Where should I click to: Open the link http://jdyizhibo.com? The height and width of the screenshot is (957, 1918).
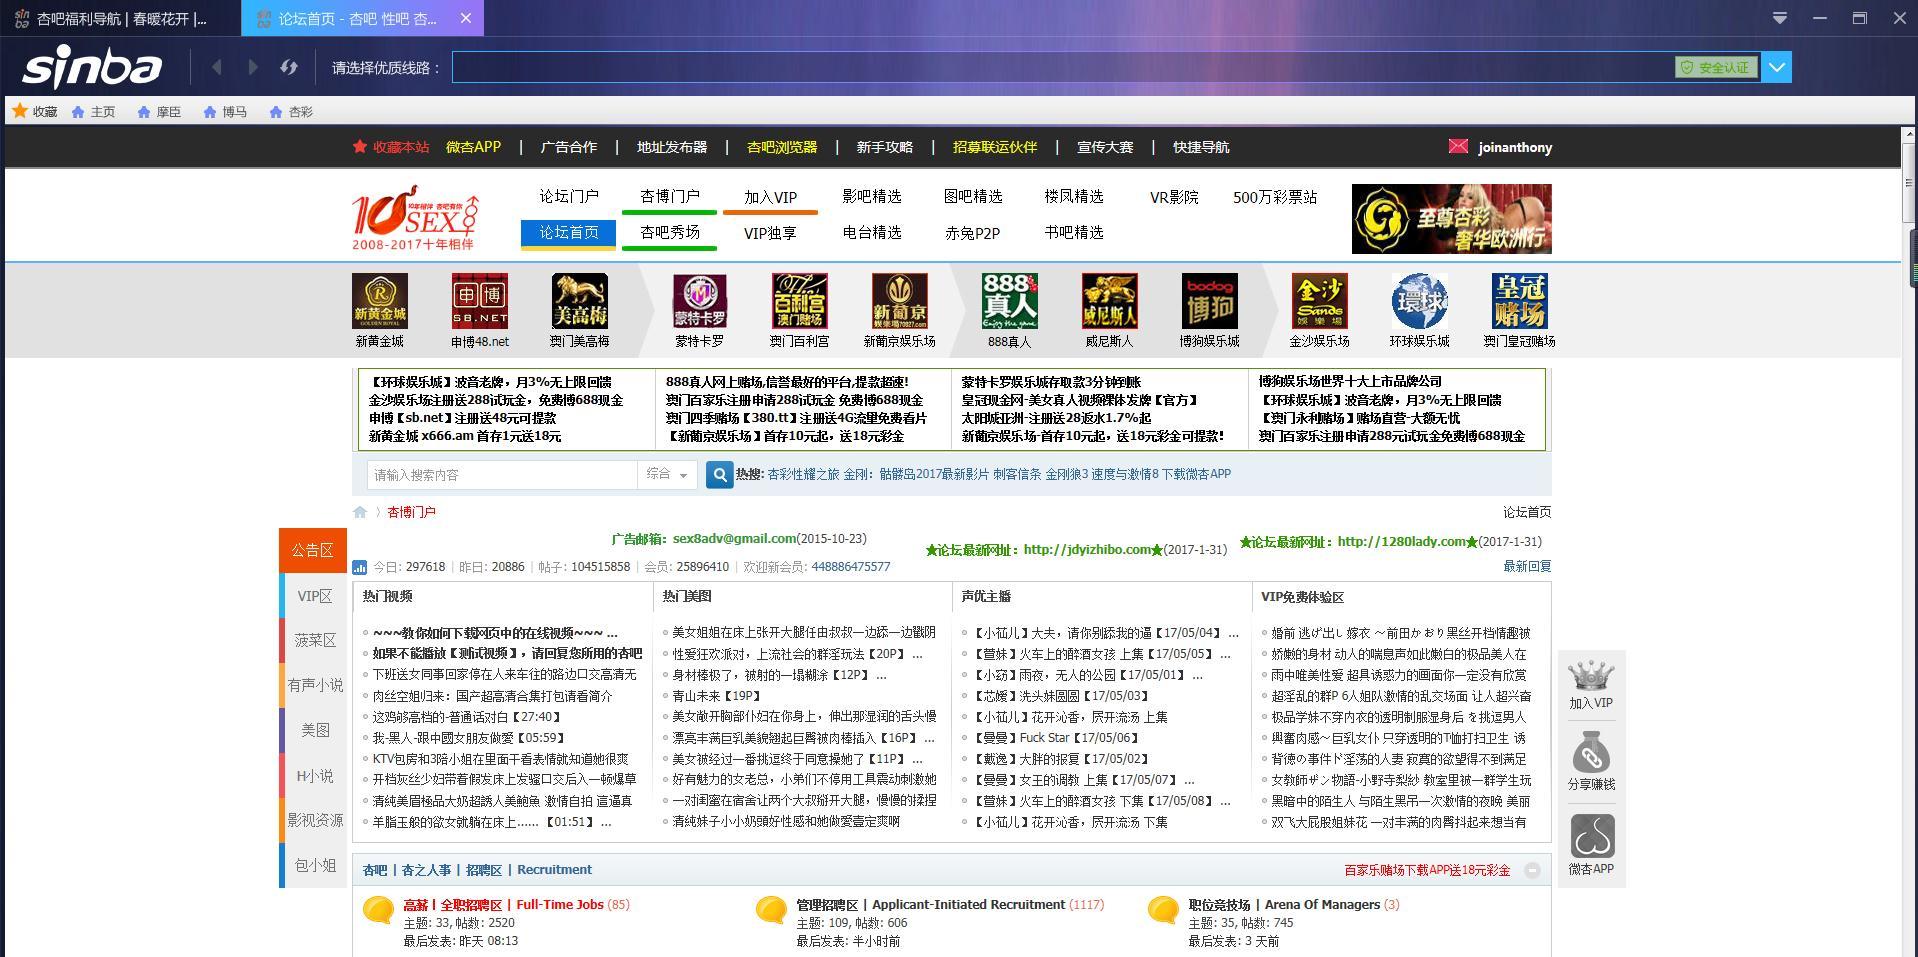pos(1086,549)
